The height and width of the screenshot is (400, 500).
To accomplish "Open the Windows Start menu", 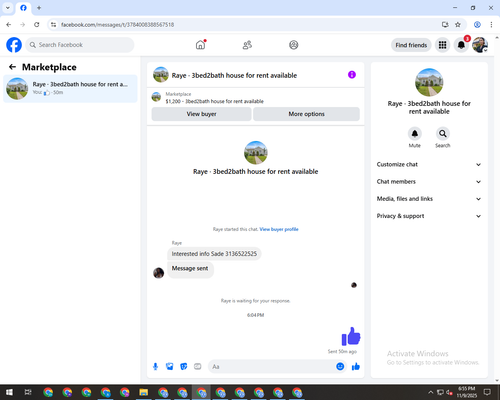I will 9,392.
